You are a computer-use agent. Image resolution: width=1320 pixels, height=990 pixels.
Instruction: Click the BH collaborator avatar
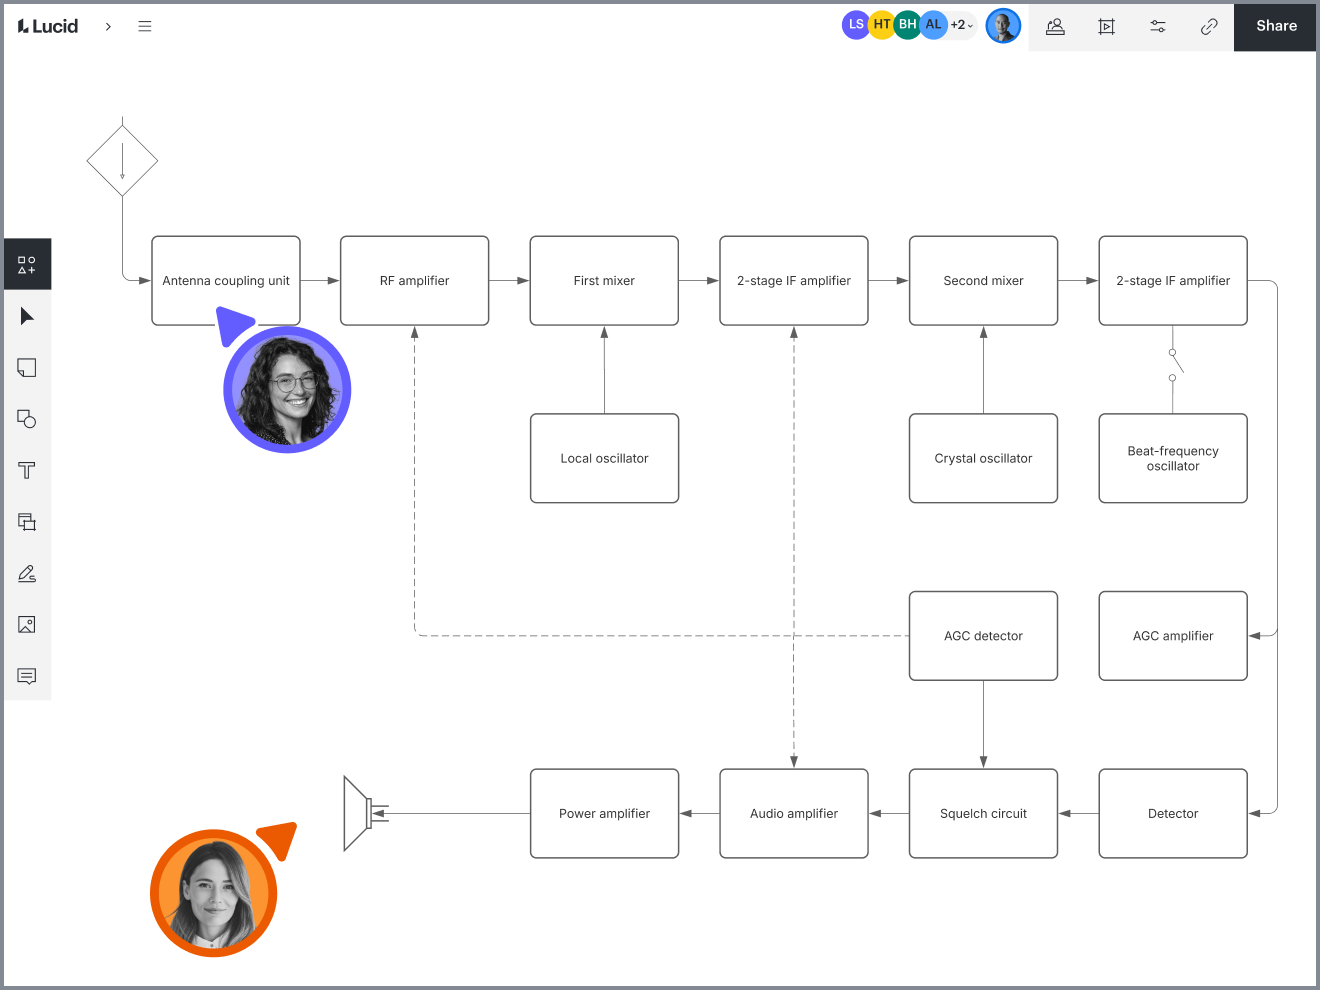908,25
